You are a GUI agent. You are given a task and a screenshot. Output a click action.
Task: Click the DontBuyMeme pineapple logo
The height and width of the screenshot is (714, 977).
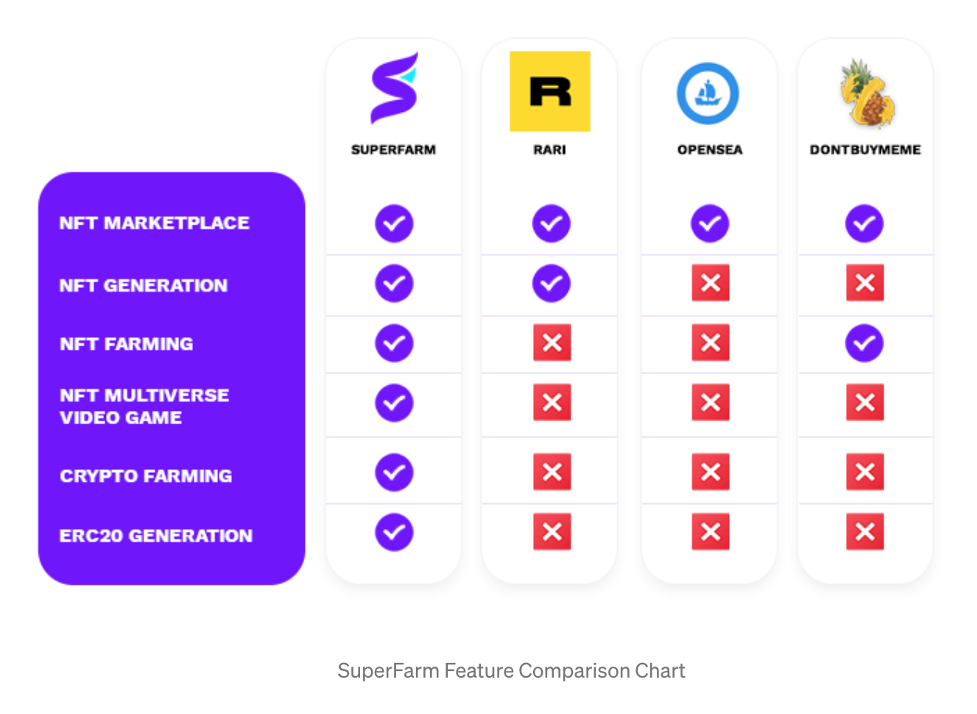pos(866,93)
